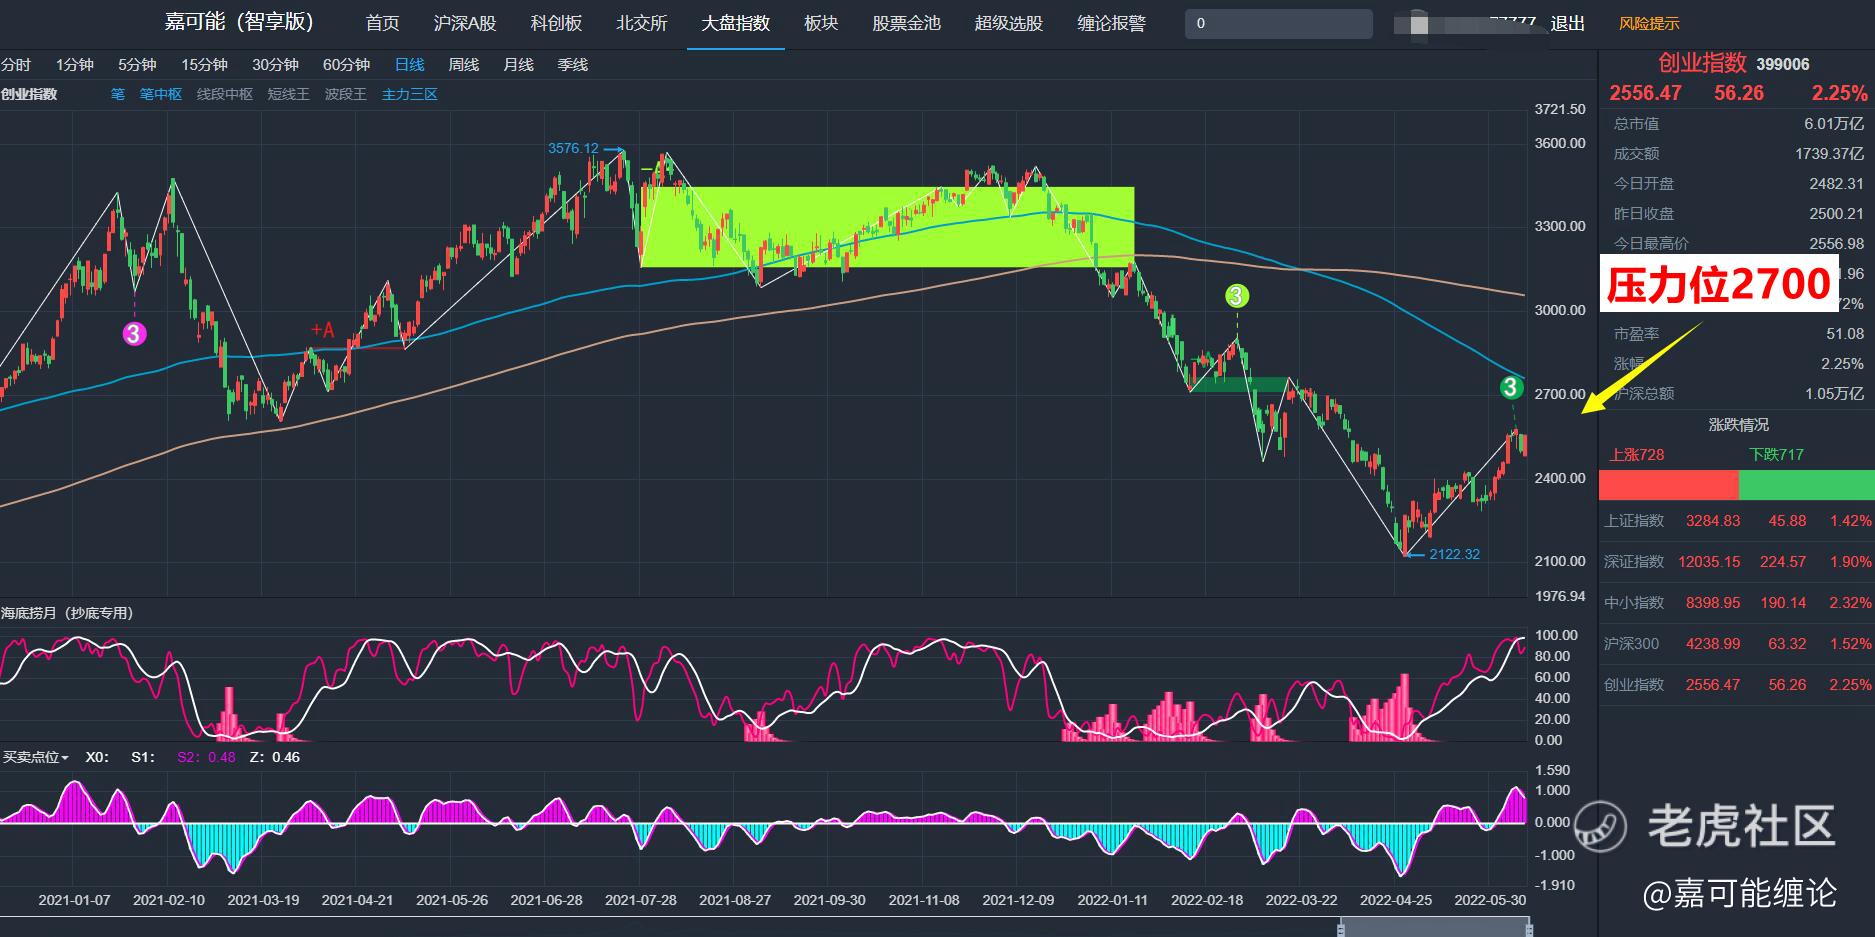The image size is (1875, 937).
Task: Select the 日线 daily period
Action: pyautogui.click(x=409, y=65)
